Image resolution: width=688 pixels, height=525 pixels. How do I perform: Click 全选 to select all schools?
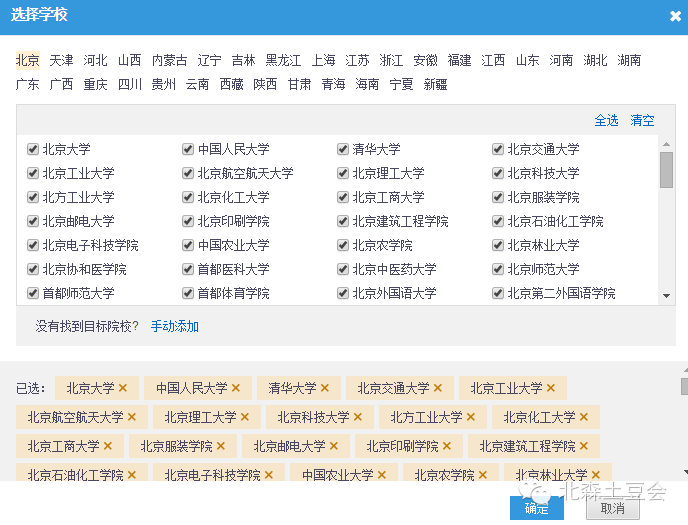(x=606, y=120)
